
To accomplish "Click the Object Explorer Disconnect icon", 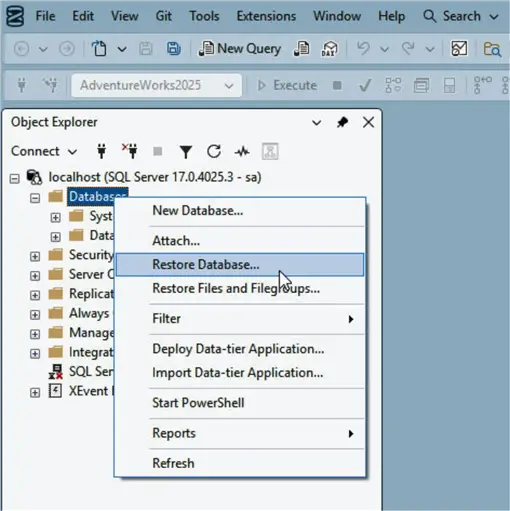I will point(130,151).
